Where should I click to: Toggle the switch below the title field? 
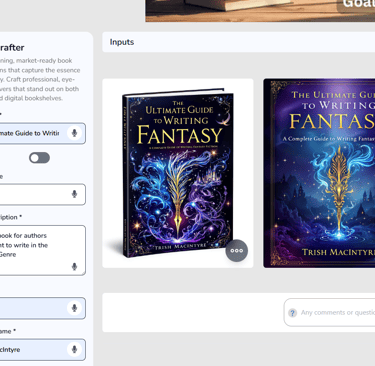(39, 158)
